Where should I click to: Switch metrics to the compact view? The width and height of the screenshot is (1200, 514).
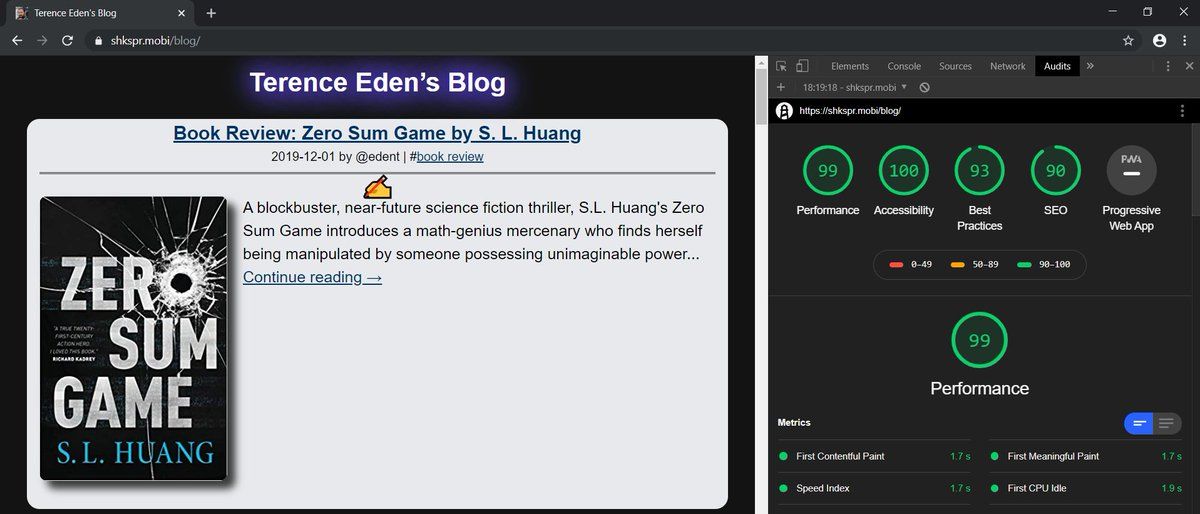pyautogui.click(x=1139, y=423)
